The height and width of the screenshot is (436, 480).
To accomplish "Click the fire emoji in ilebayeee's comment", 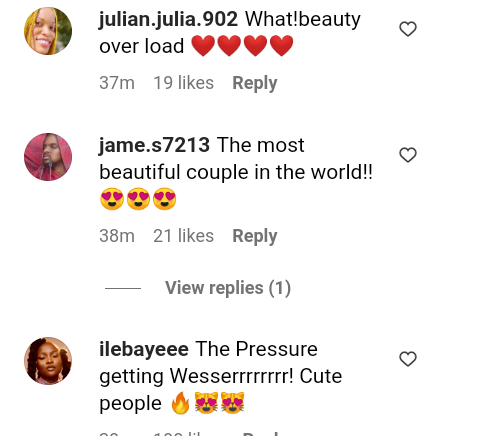I will (180, 403).
